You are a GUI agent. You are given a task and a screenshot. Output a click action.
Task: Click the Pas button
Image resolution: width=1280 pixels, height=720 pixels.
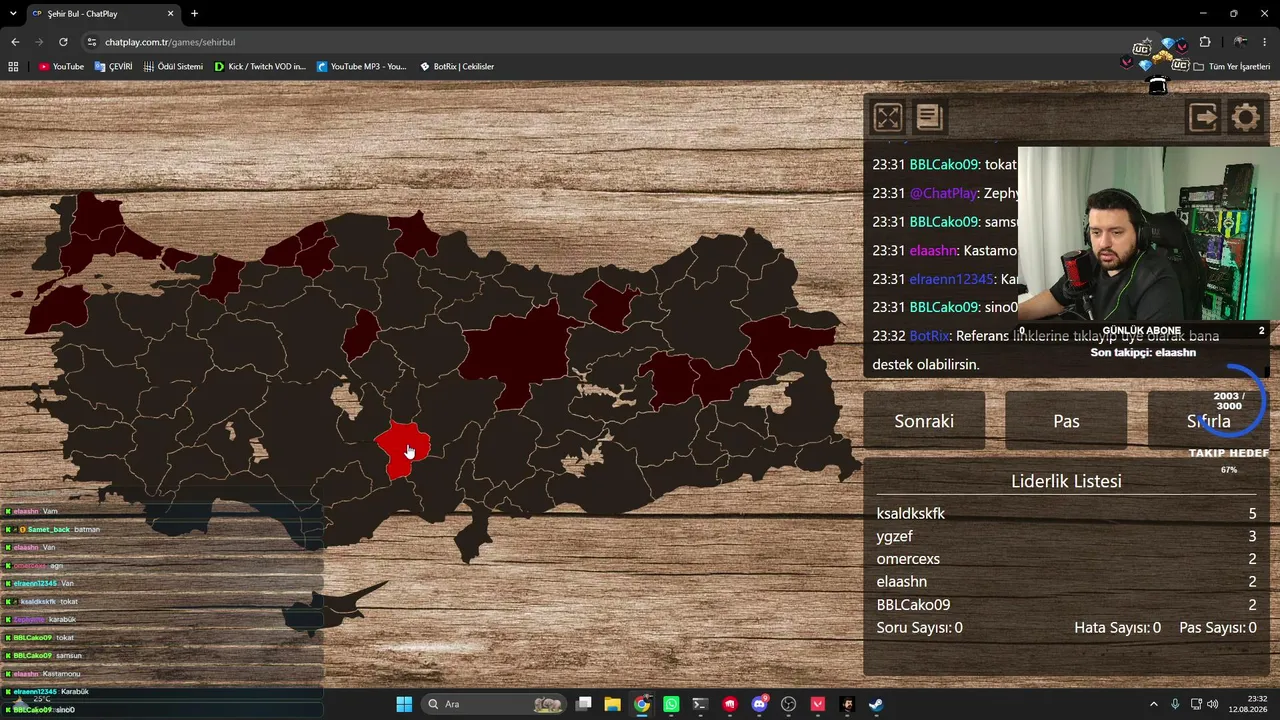(x=1066, y=421)
